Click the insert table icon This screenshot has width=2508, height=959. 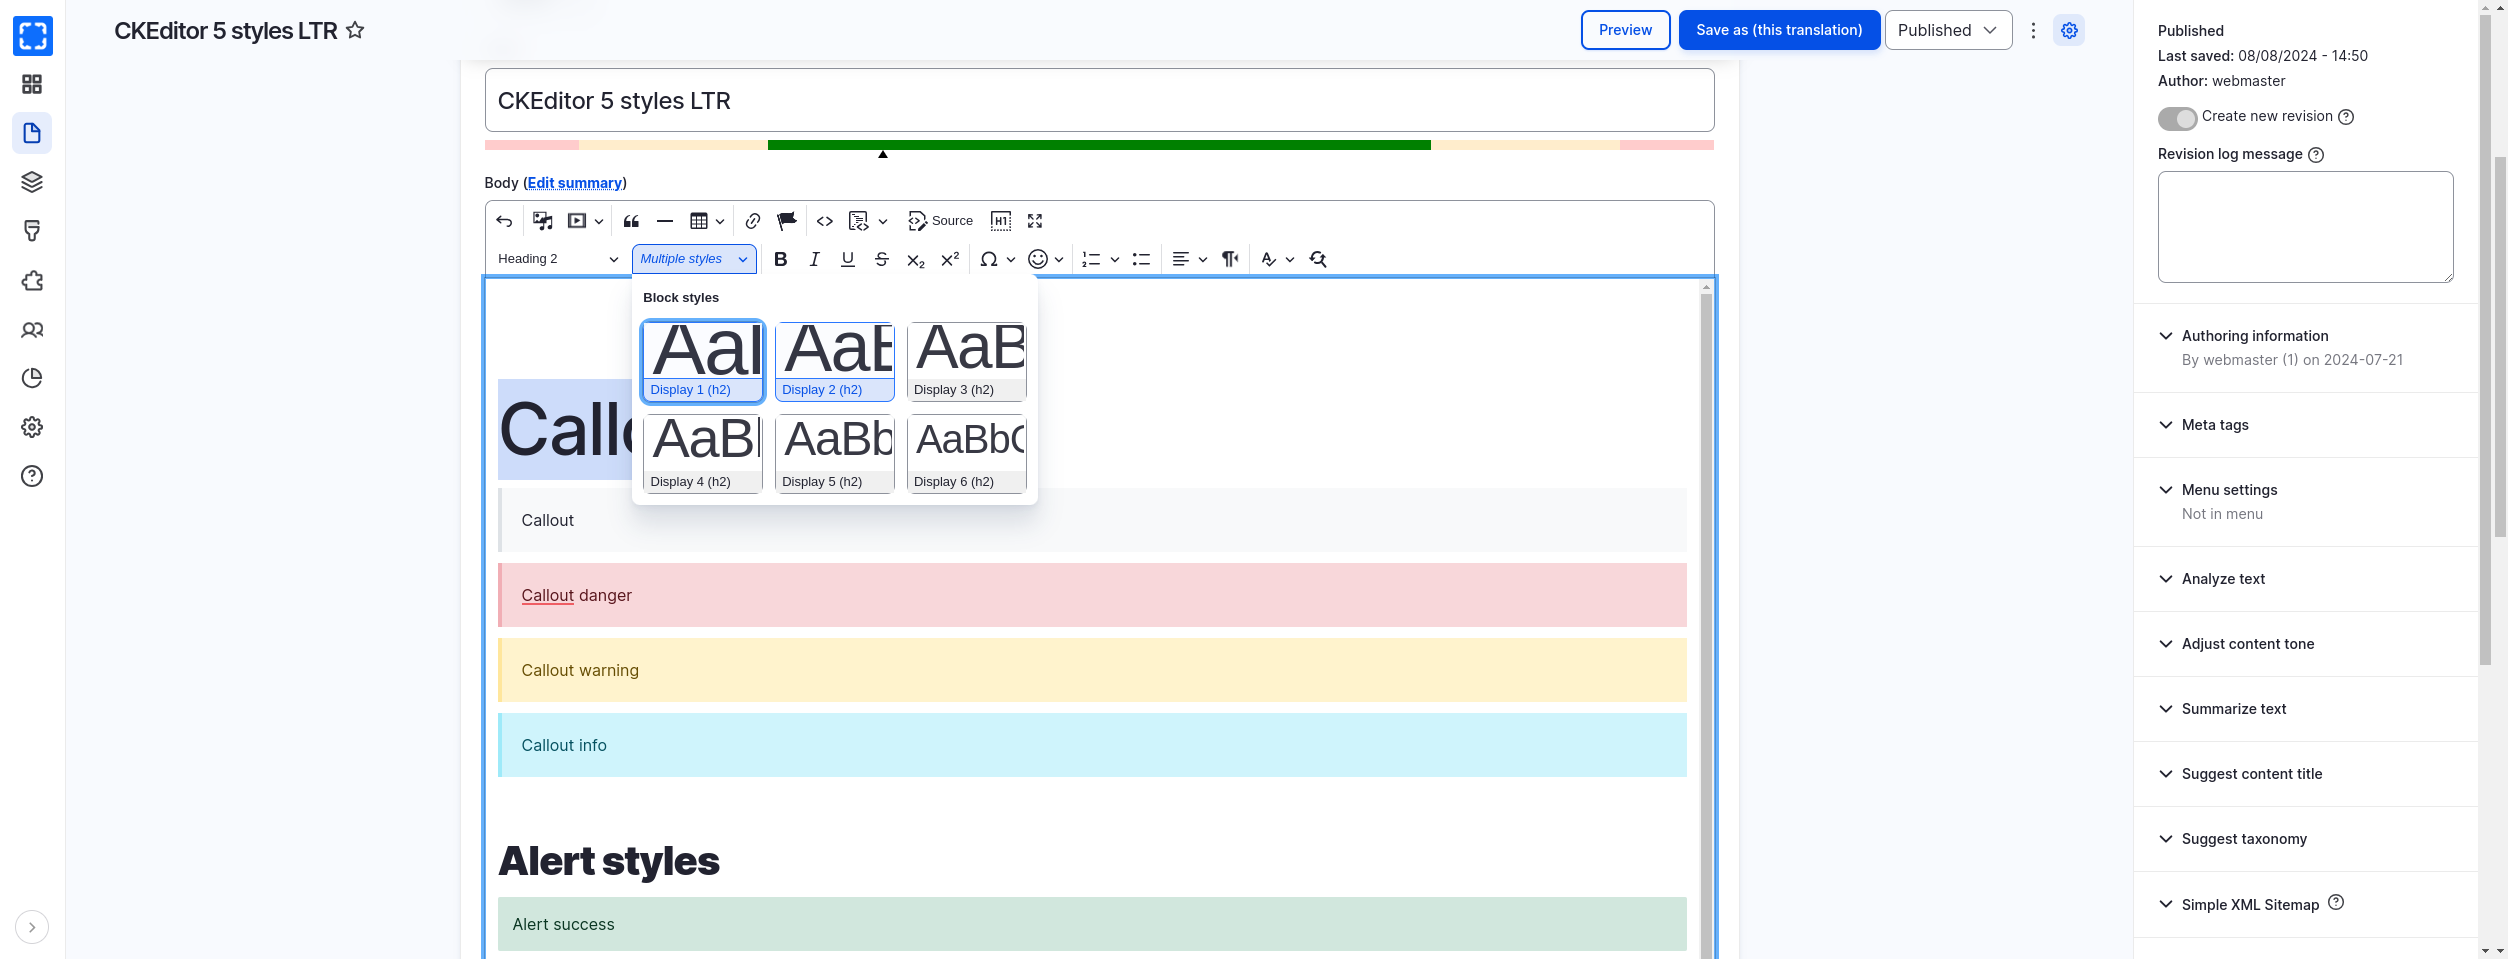[x=699, y=221]
